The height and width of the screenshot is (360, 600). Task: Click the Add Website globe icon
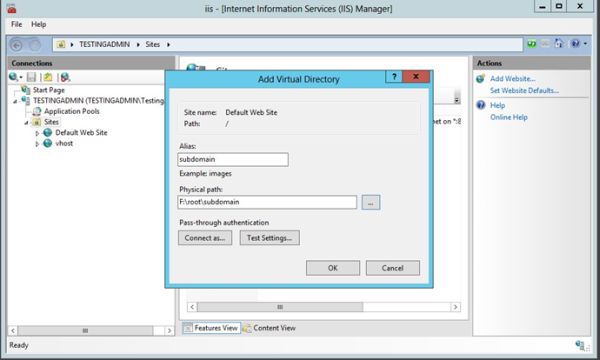tap(481, 79)
